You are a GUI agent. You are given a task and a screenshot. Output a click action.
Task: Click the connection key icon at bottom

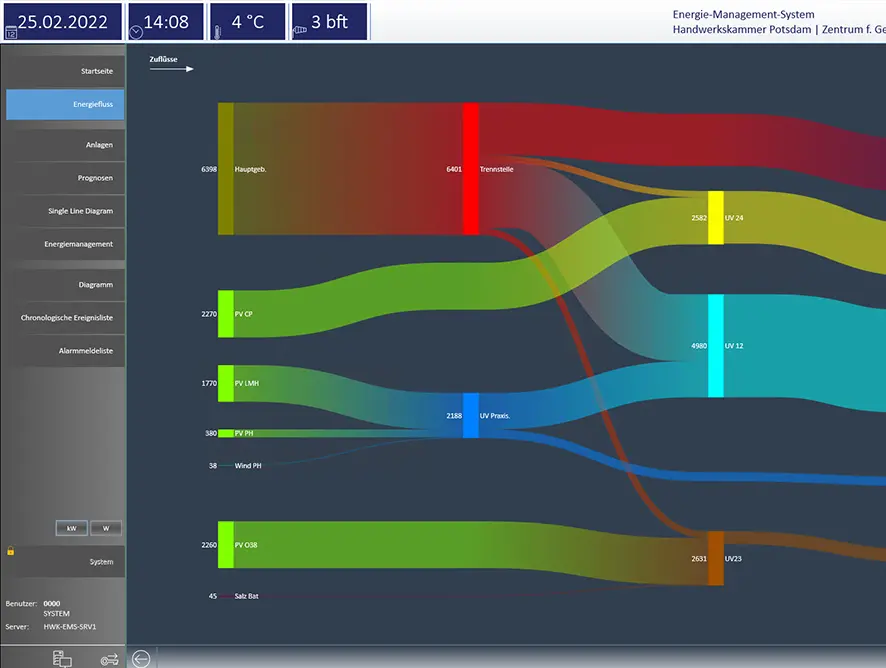click(x=110, y=660)
